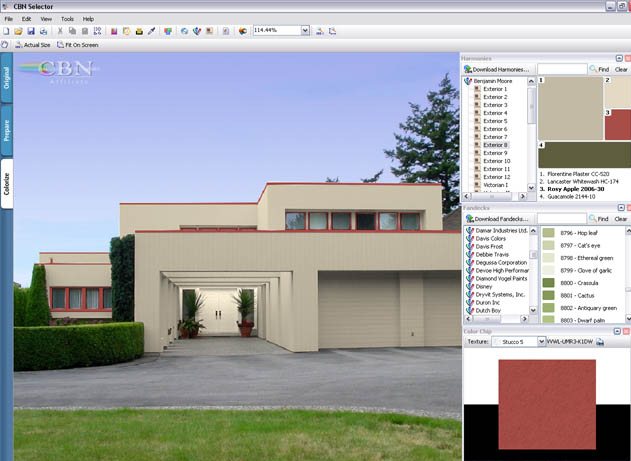Click the large red color chip preview
The height and width of the screenshot is (461, 631).
(547, 404)
